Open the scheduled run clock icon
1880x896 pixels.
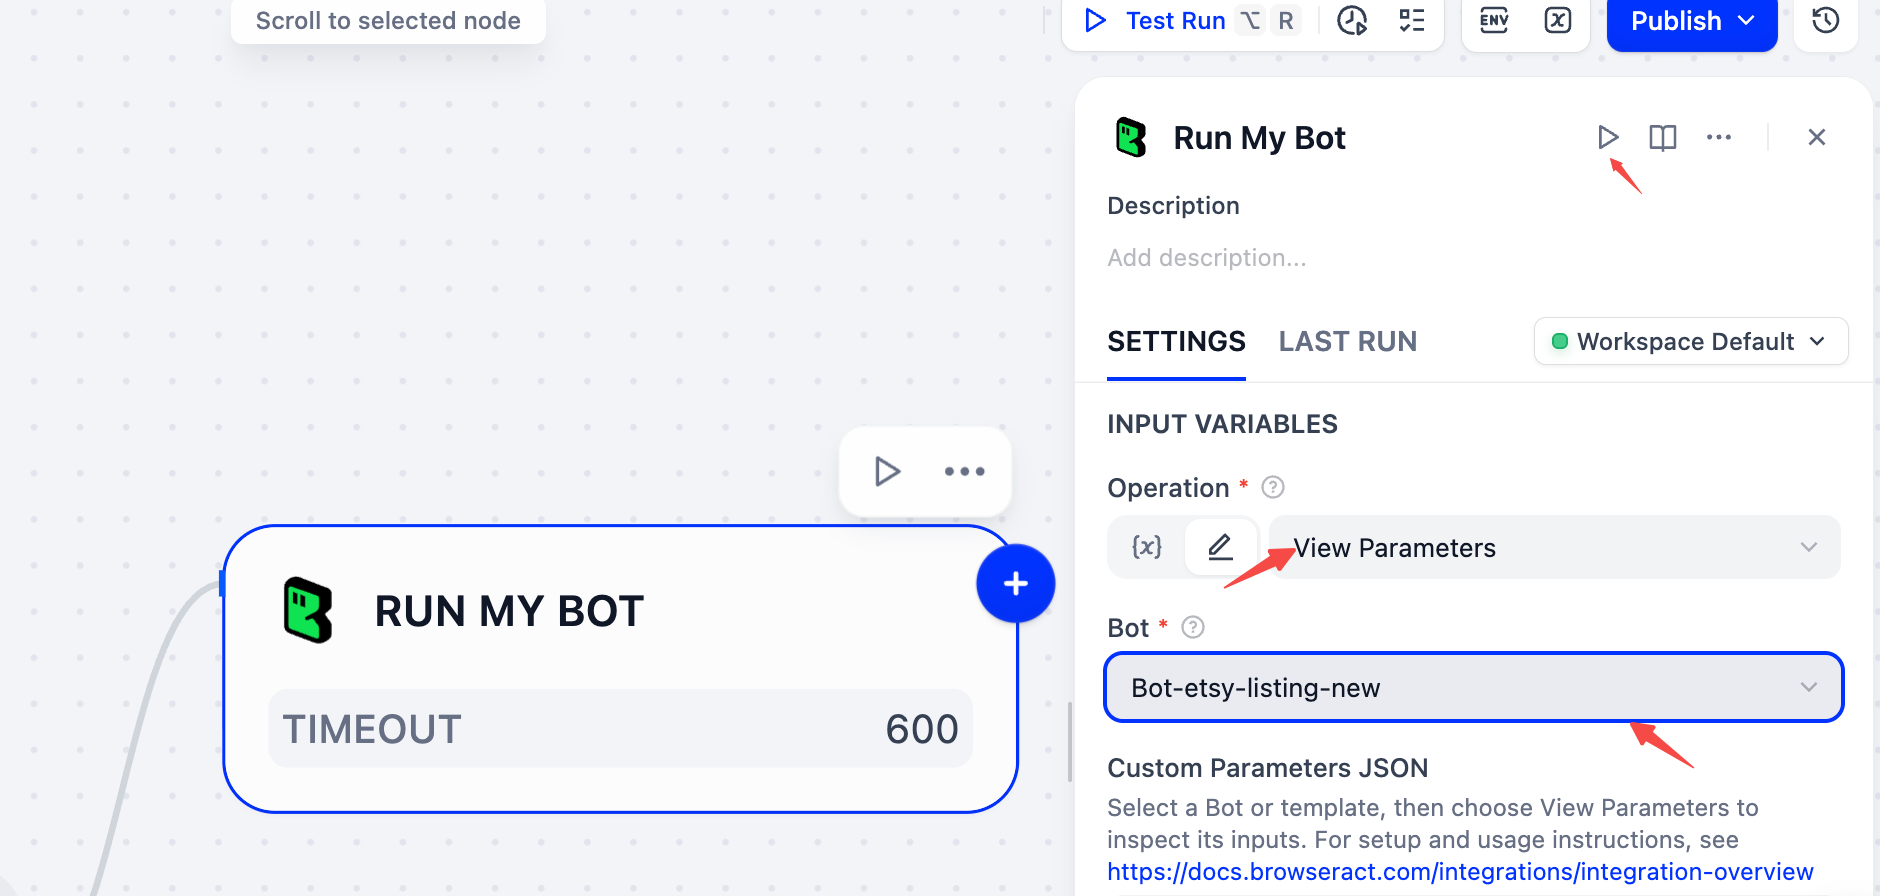pyautogui.click(x=1352, y=20)
